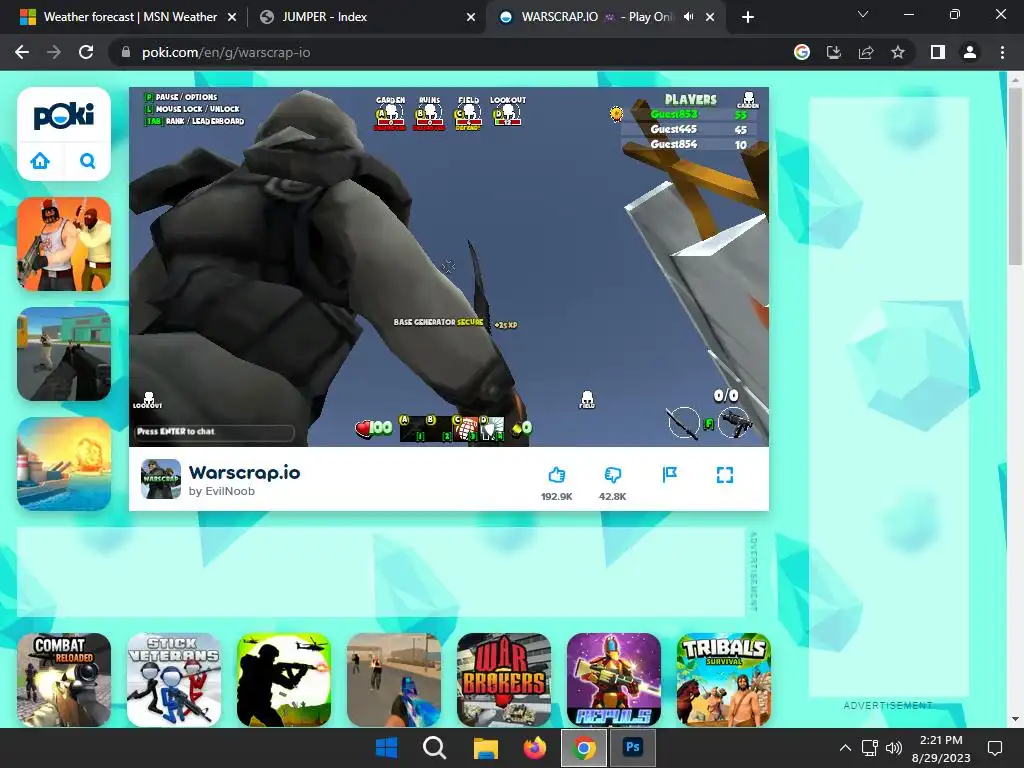Open File Explorer from taskbar
The height and width of the screenshot is (768, 1024).
[485, 748]
